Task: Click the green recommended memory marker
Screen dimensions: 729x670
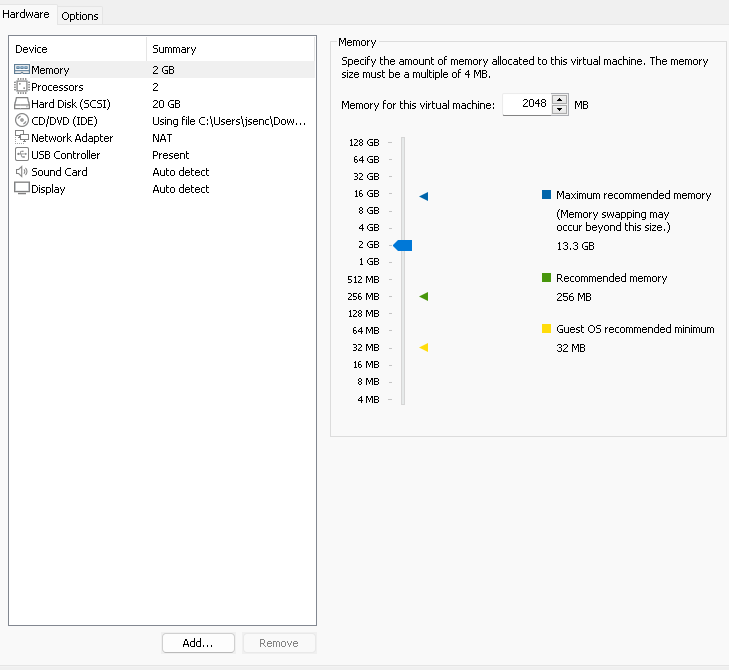Action: (x=424, y=297)
